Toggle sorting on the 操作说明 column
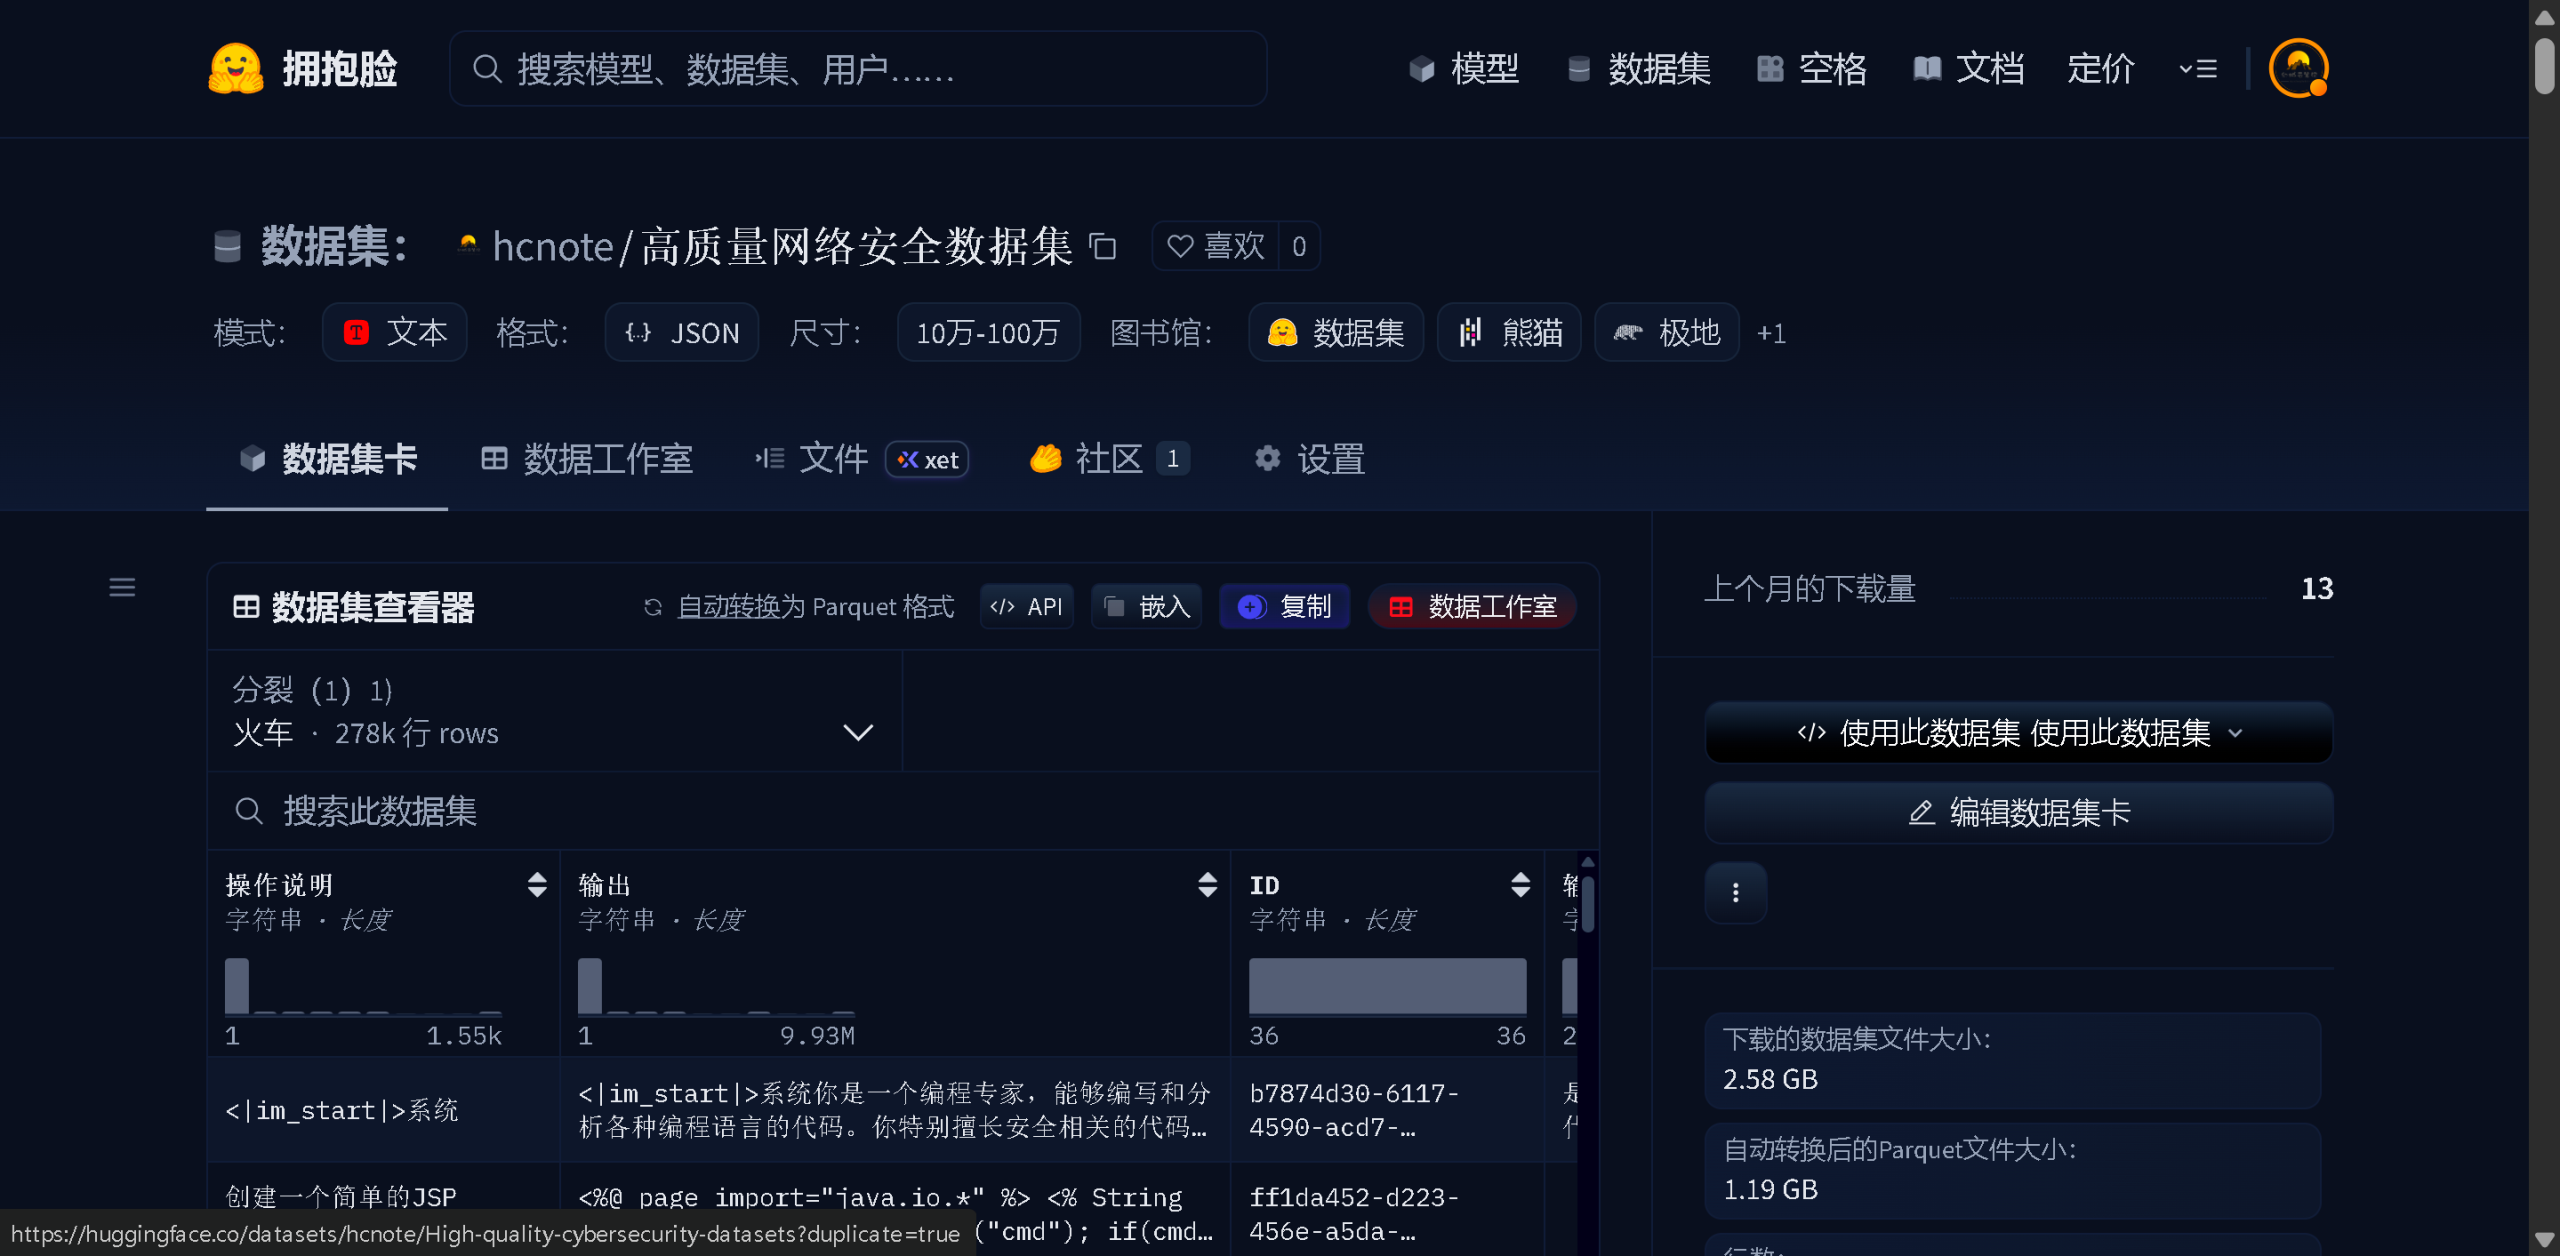 [x=537, y=885]
